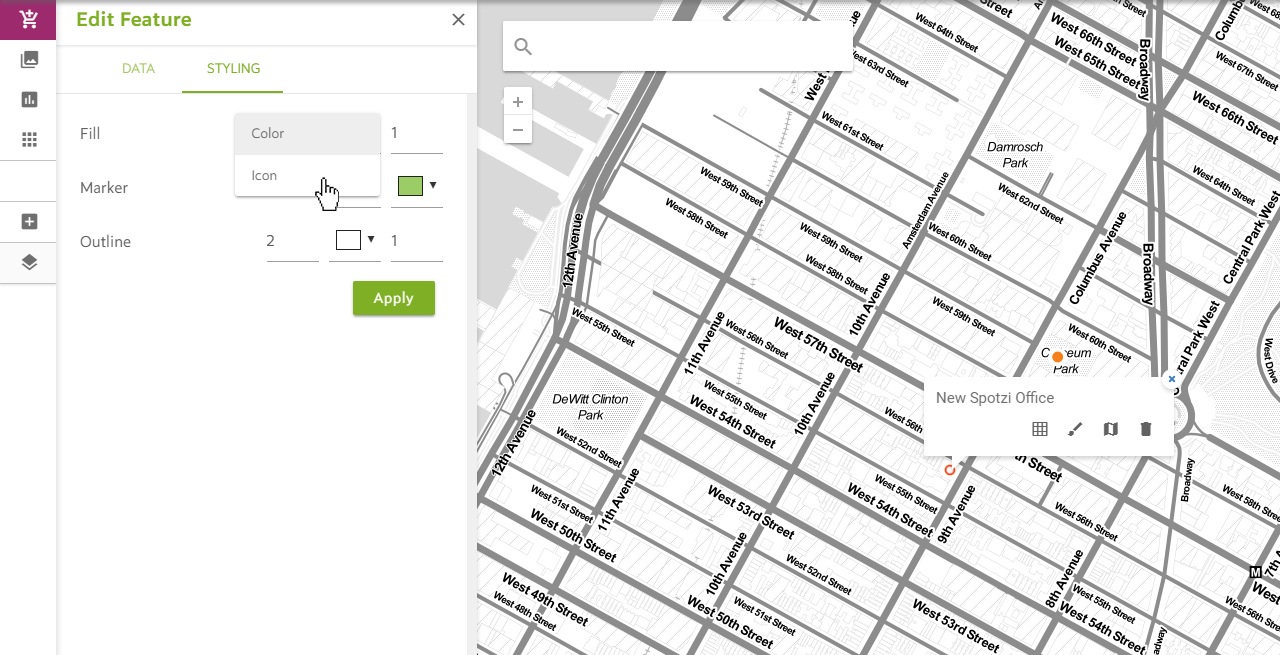
Task: Click the Damrosch Park map label
Action: [1015, 154]
